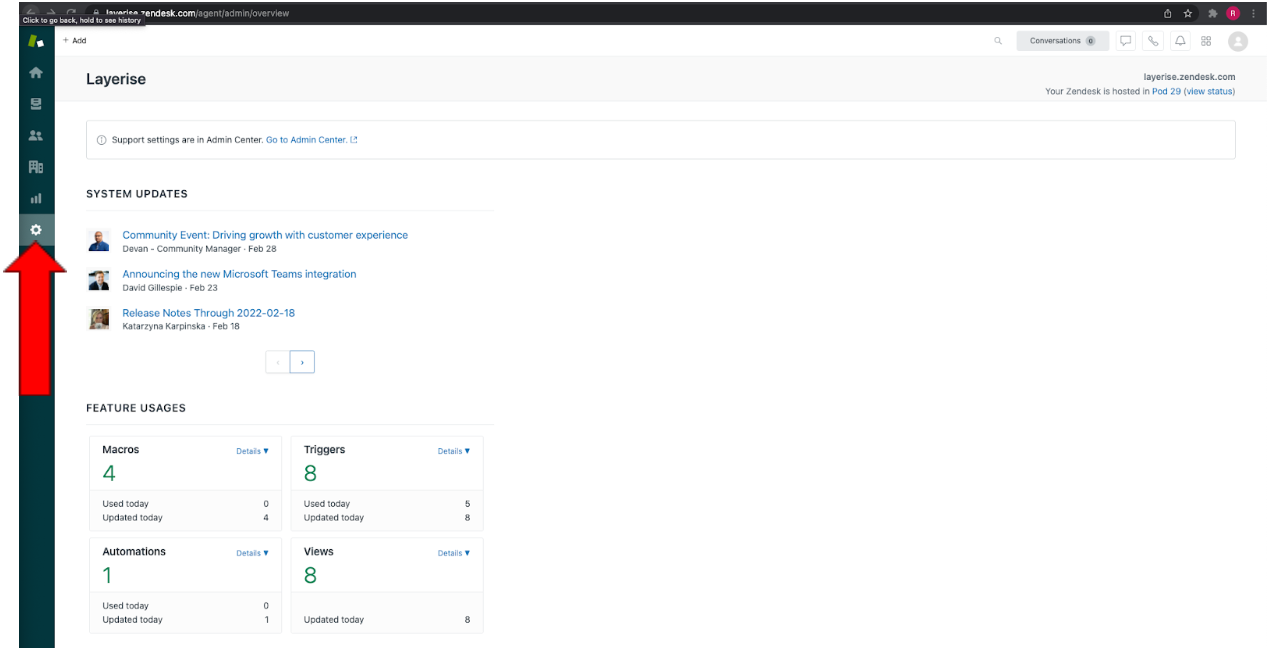Bookmark page with the star icon
The height and width of the screenshot is (649, 1269).
tap(1188, 13)
